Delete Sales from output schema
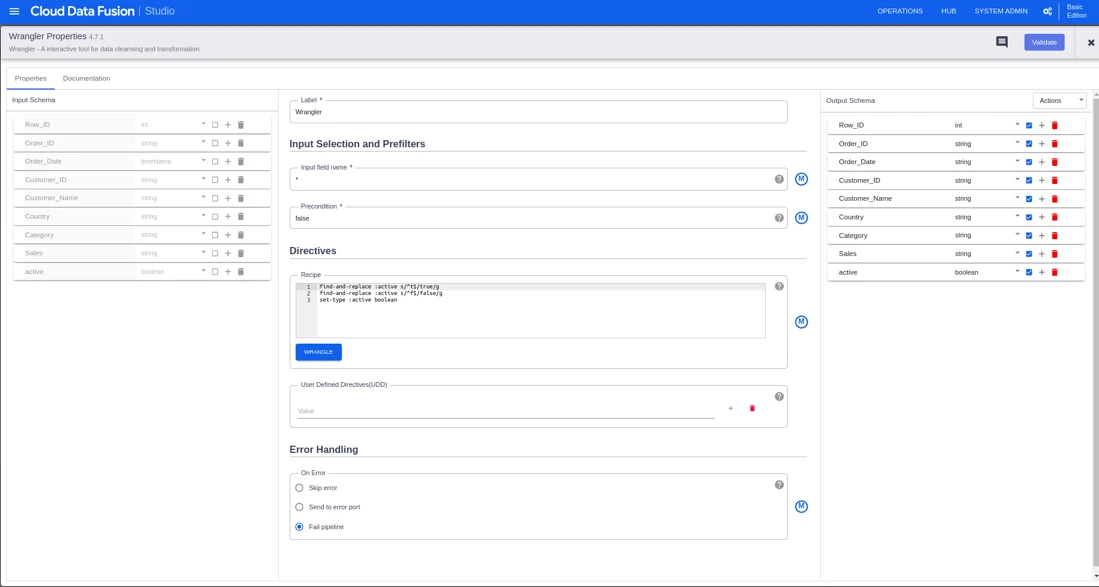The height and width of the screenshot is (587, 1099). pyautogui.click(x=1054, y=254)
